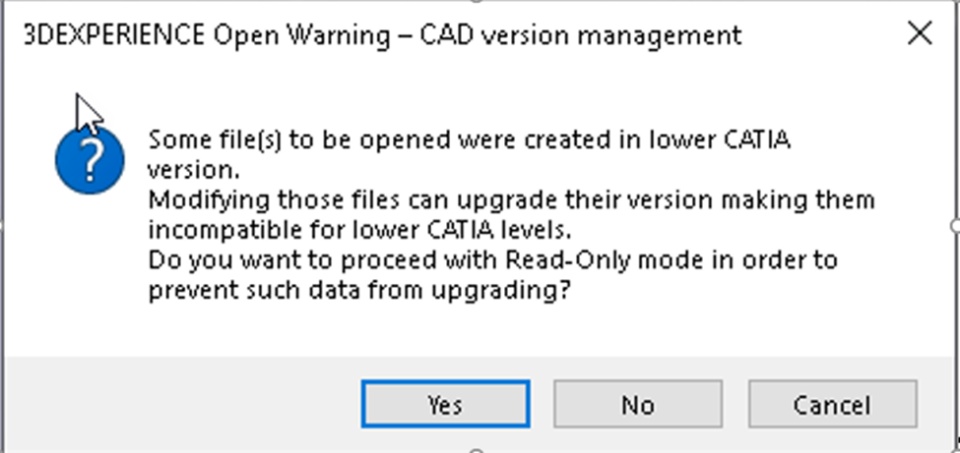Close the dialog with the X button
960x453 pixels.
point(919,34)
